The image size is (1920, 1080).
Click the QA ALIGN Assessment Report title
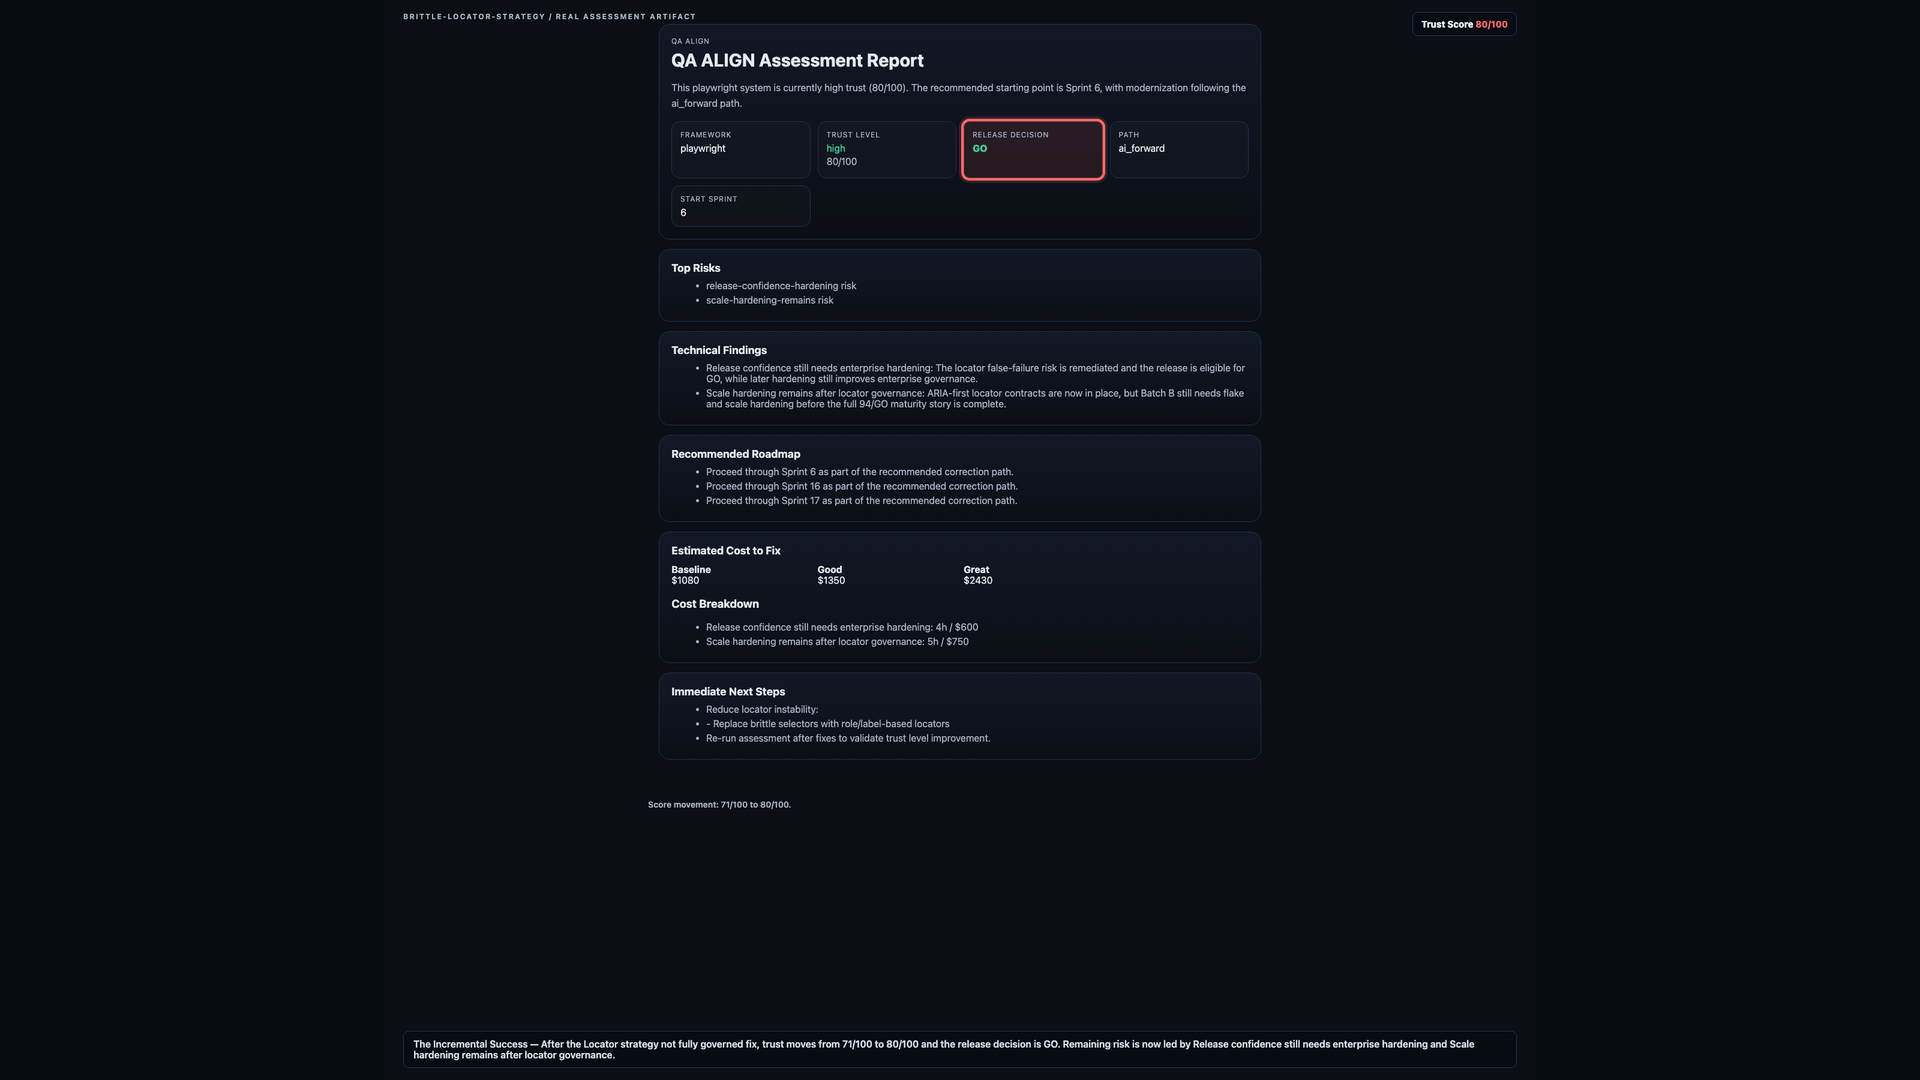pyautogui.click(x=797, y=61)
